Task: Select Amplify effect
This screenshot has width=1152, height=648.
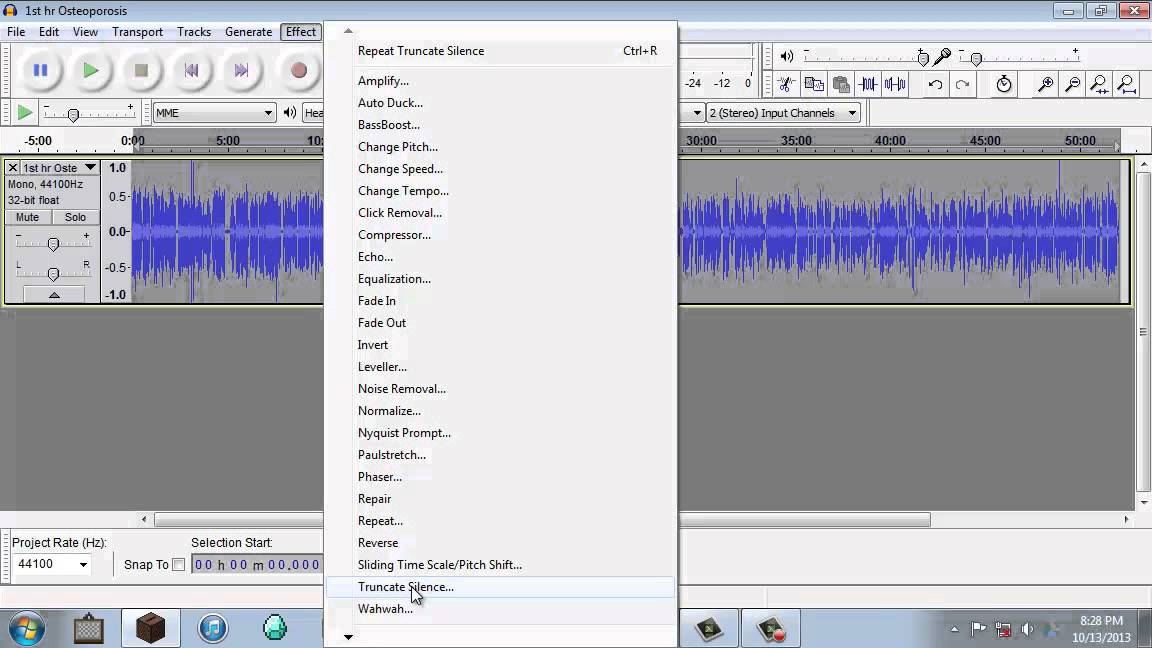Action: click(500, 81)
